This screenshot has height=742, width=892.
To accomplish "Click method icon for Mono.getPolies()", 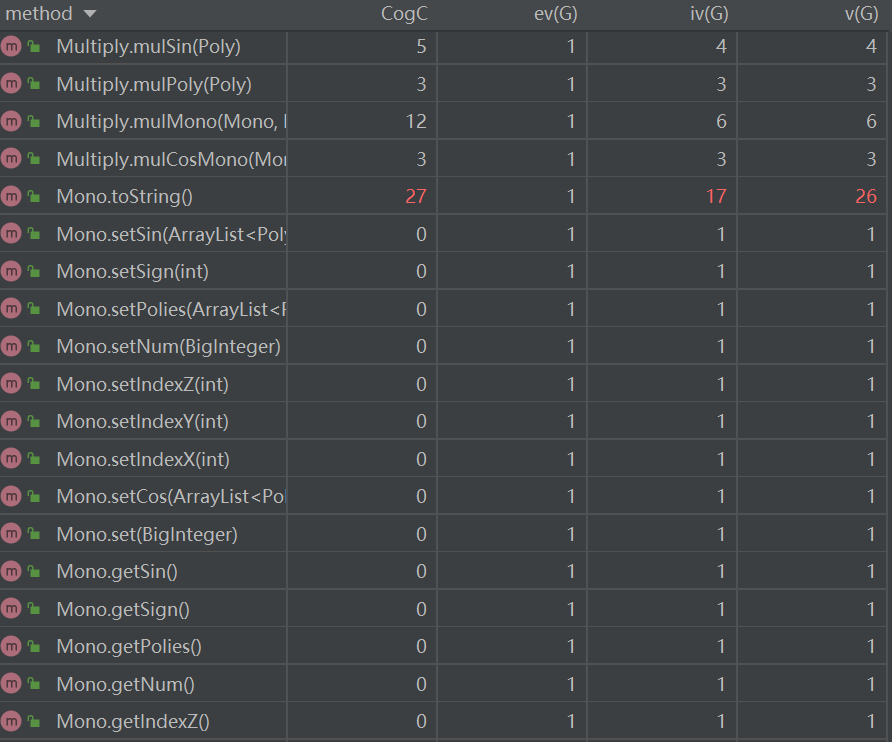I will [x=11, y=646].
